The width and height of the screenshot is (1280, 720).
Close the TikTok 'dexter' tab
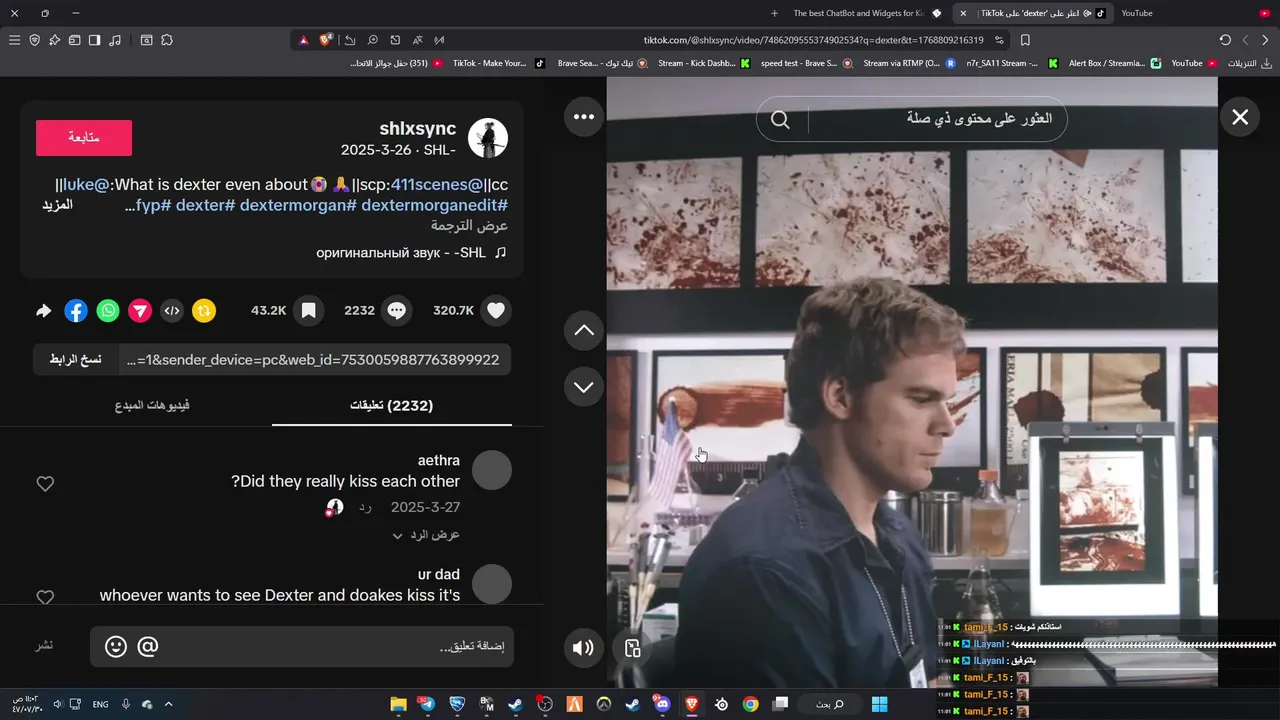(x=963, y=13)
